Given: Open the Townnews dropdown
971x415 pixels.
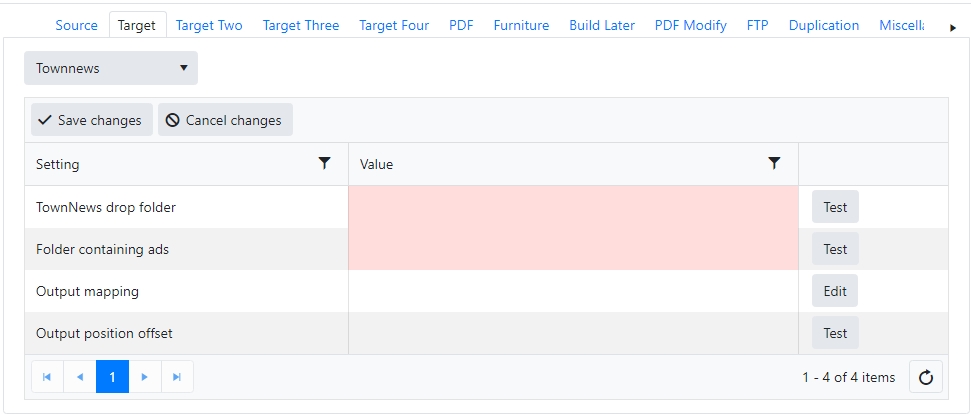Looking at the screenshot, I should point(111,68).
